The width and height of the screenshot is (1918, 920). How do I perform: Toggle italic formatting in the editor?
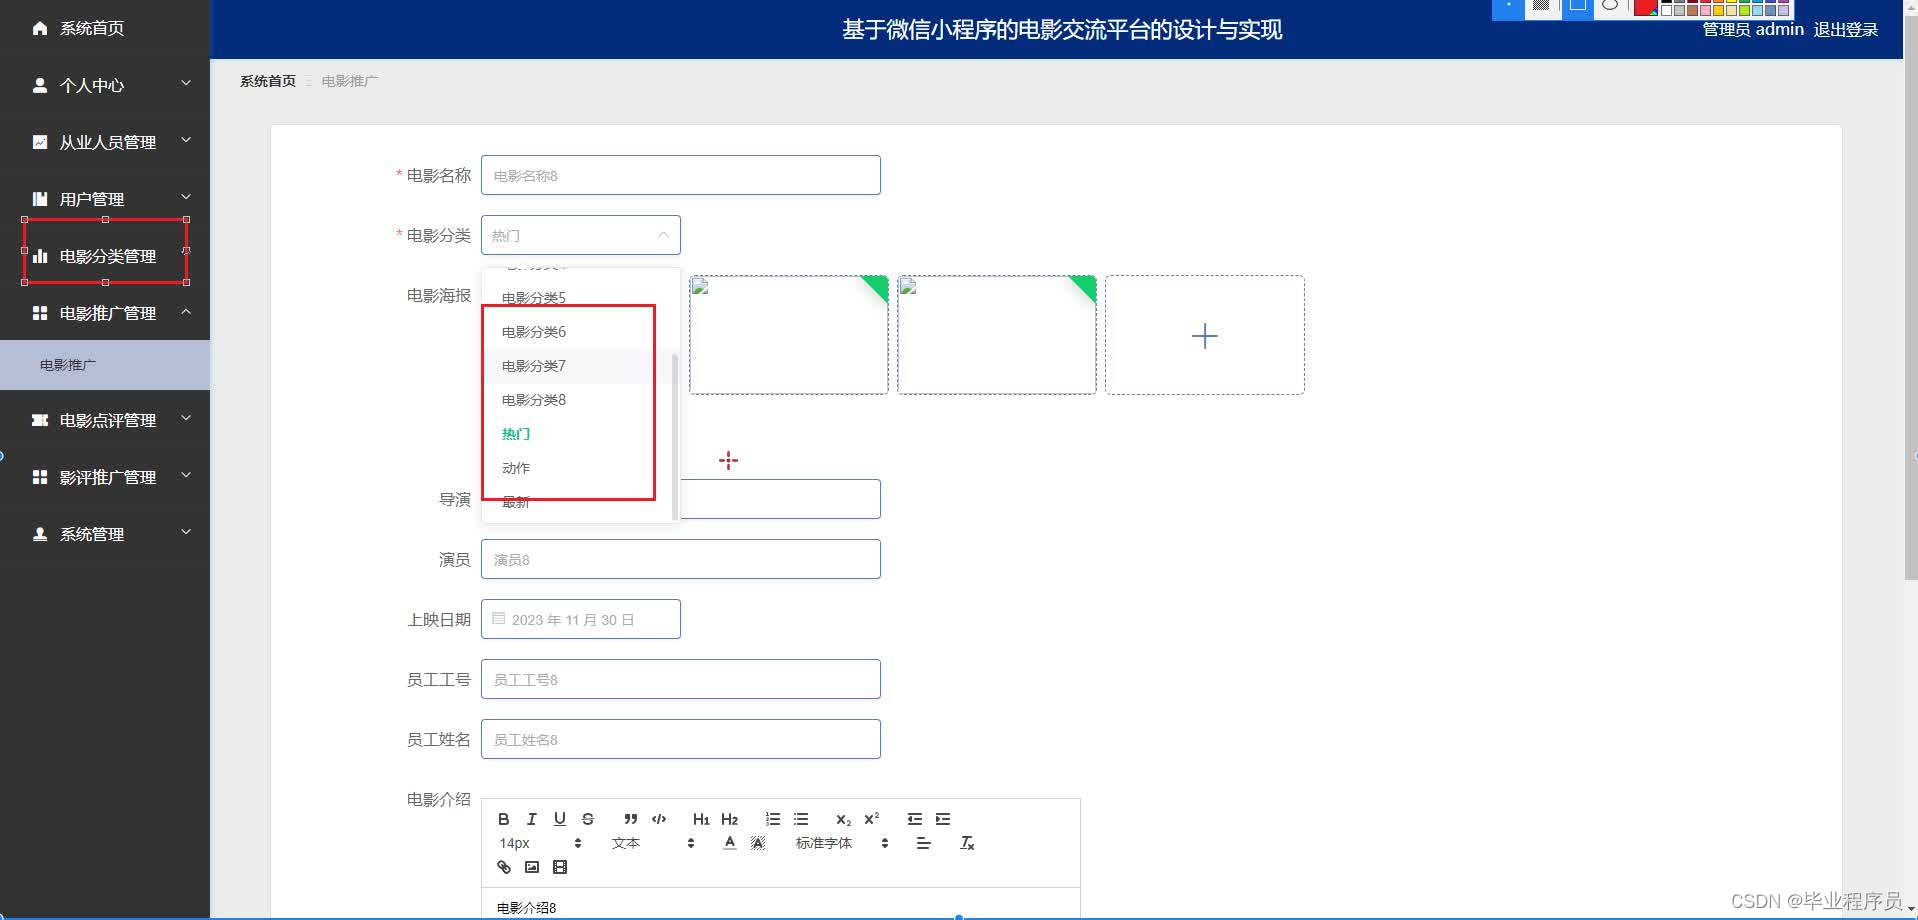(x=532, y=819)
